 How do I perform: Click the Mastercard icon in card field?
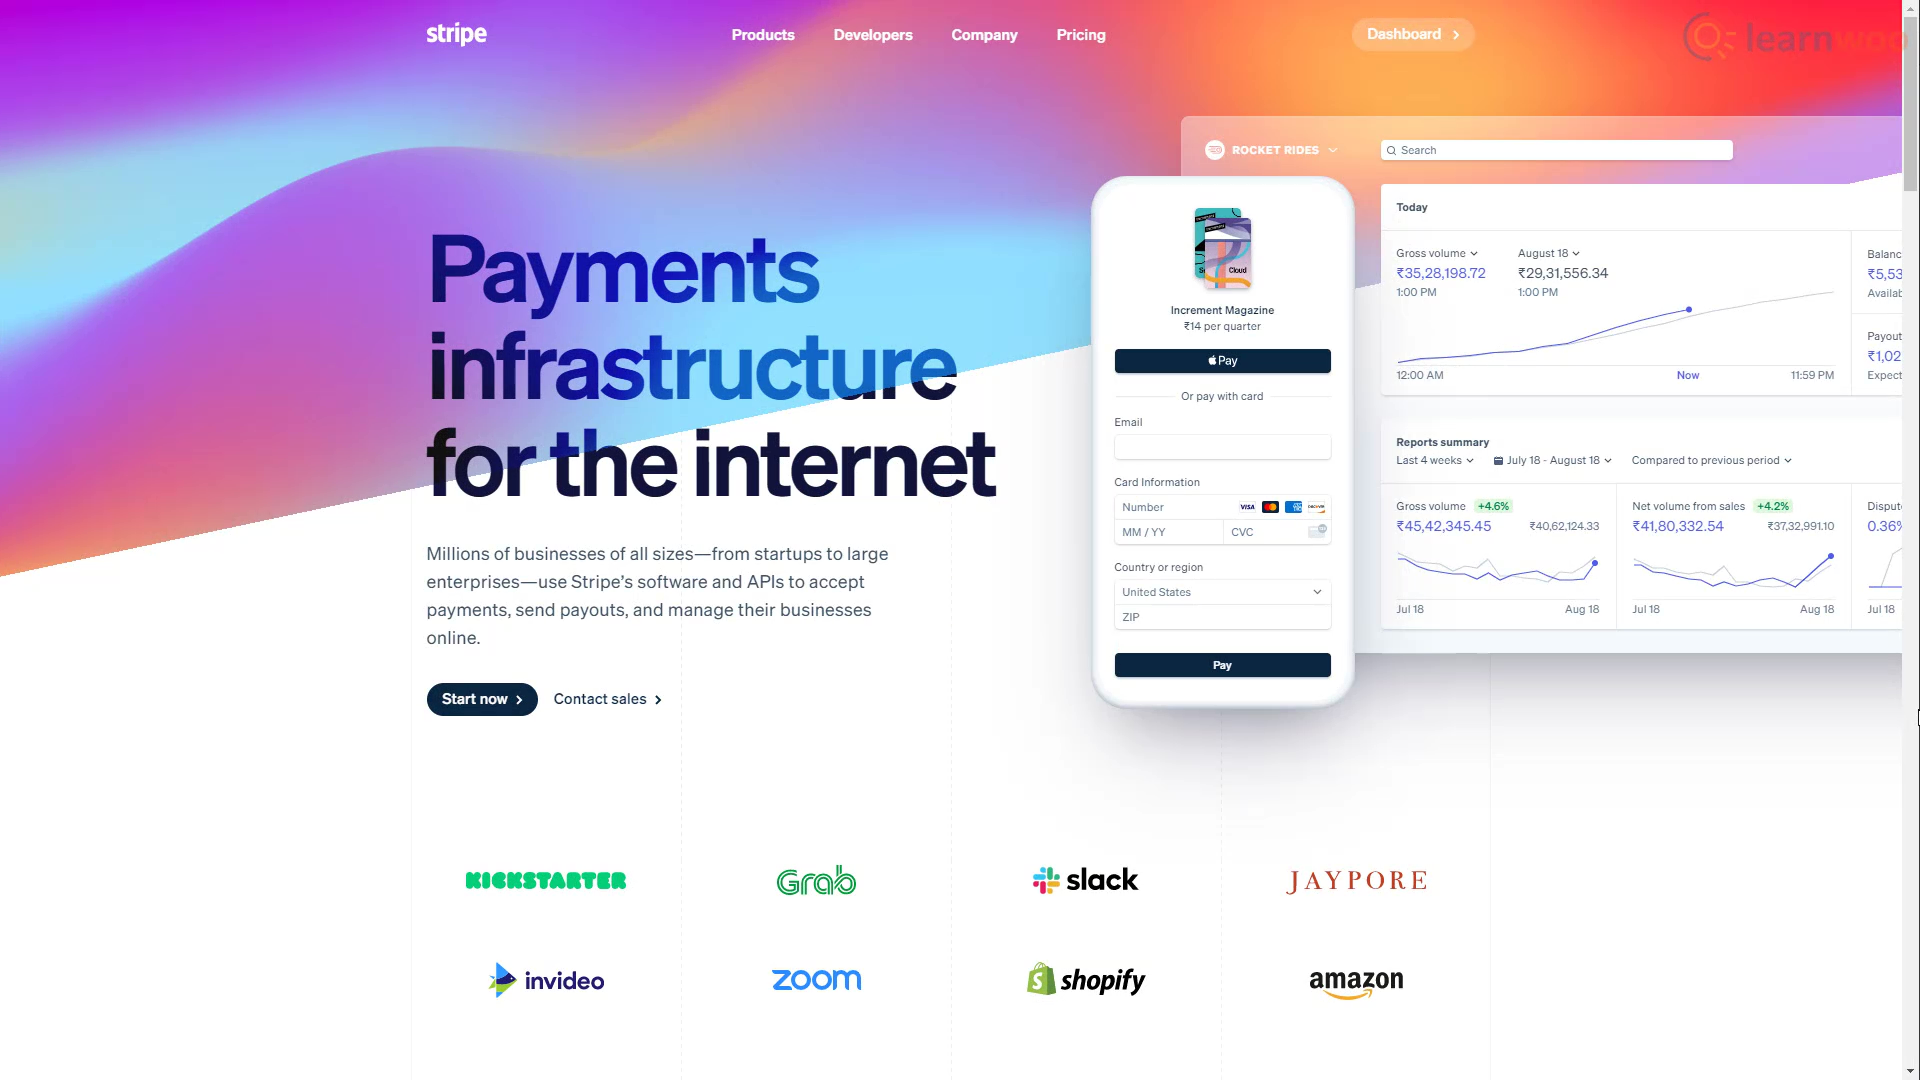click(1271, 506)
